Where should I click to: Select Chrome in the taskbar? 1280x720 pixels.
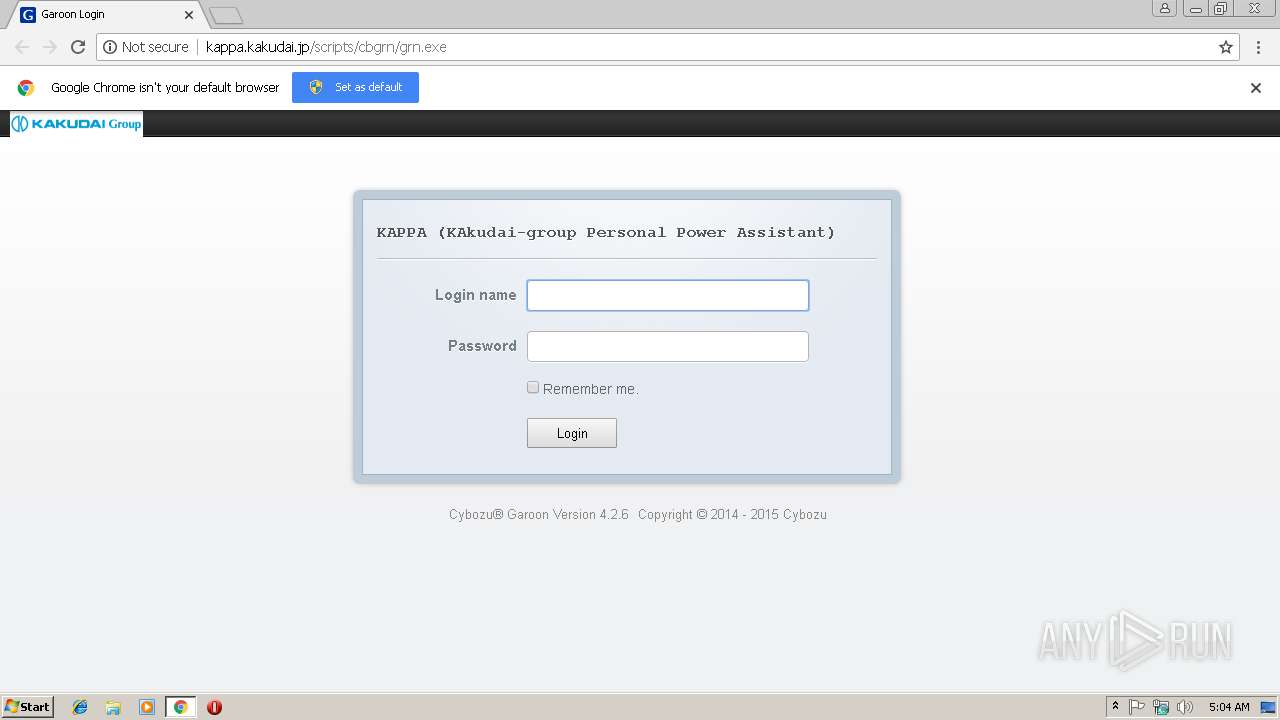180,707
